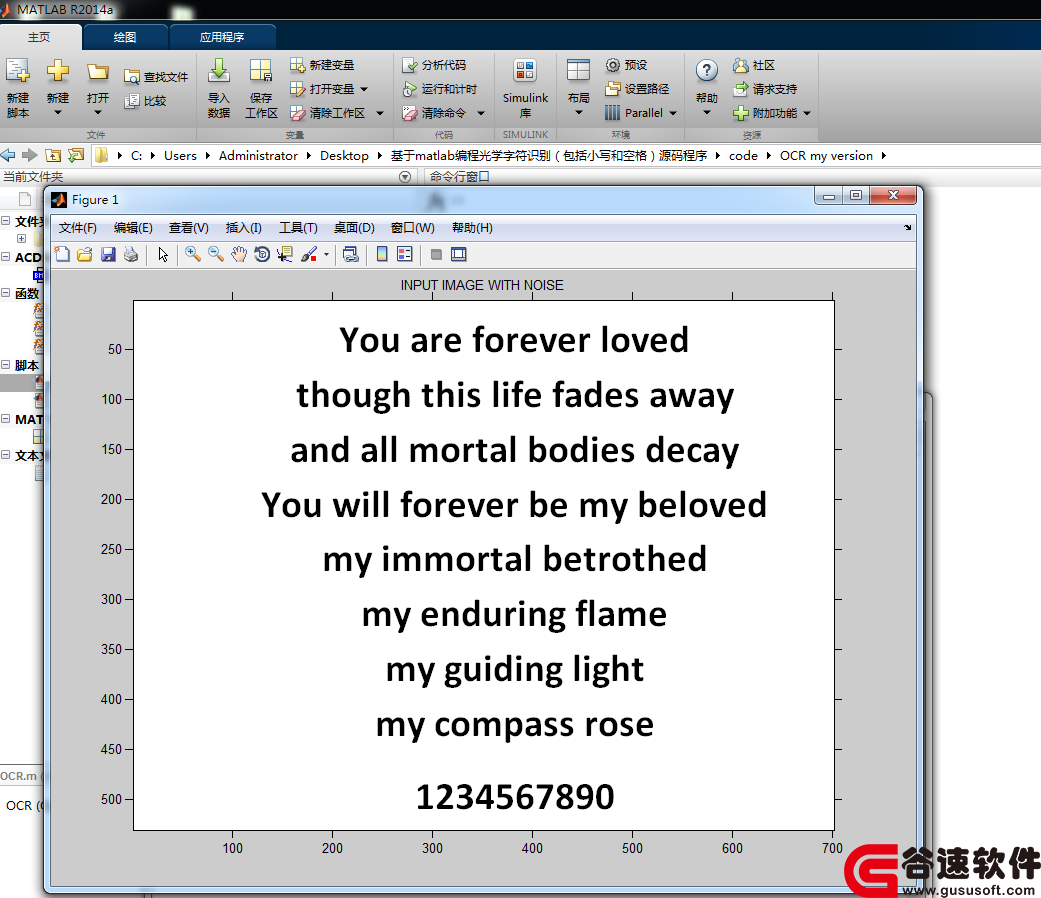Open the 工具(T) menu in Figure 1
Image resolution: width=1041 pixels, height=898 pixels.
tap(298, 228)
